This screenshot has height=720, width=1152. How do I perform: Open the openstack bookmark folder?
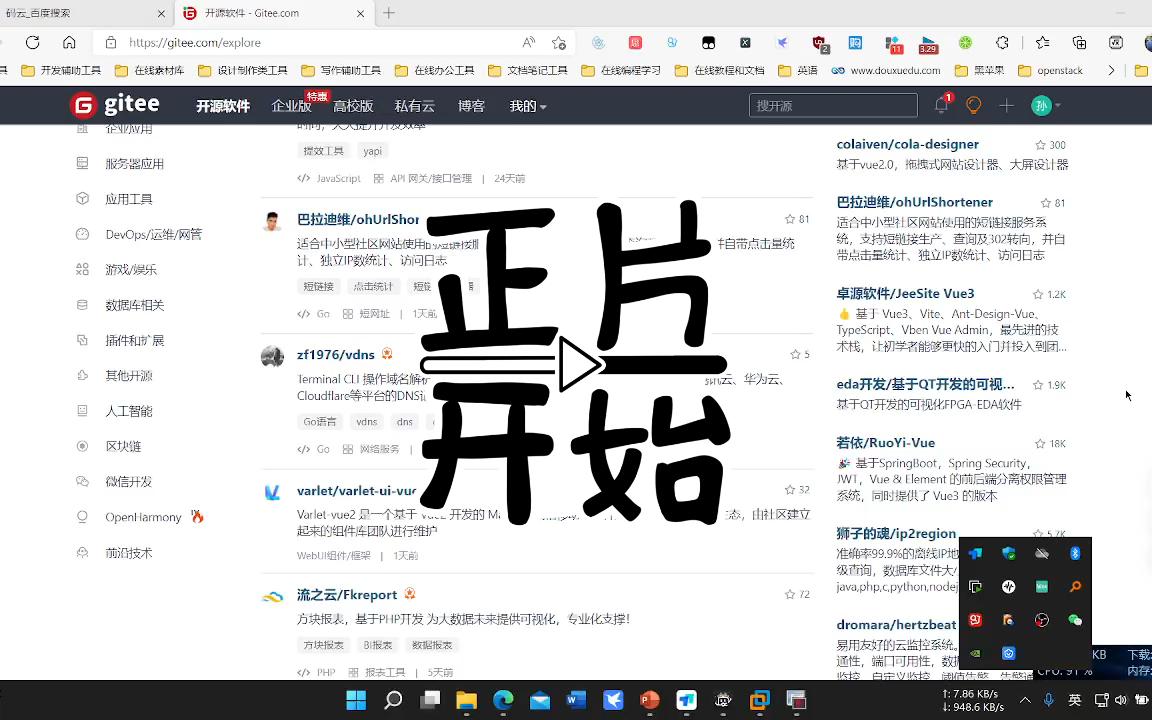point(1051,71)
